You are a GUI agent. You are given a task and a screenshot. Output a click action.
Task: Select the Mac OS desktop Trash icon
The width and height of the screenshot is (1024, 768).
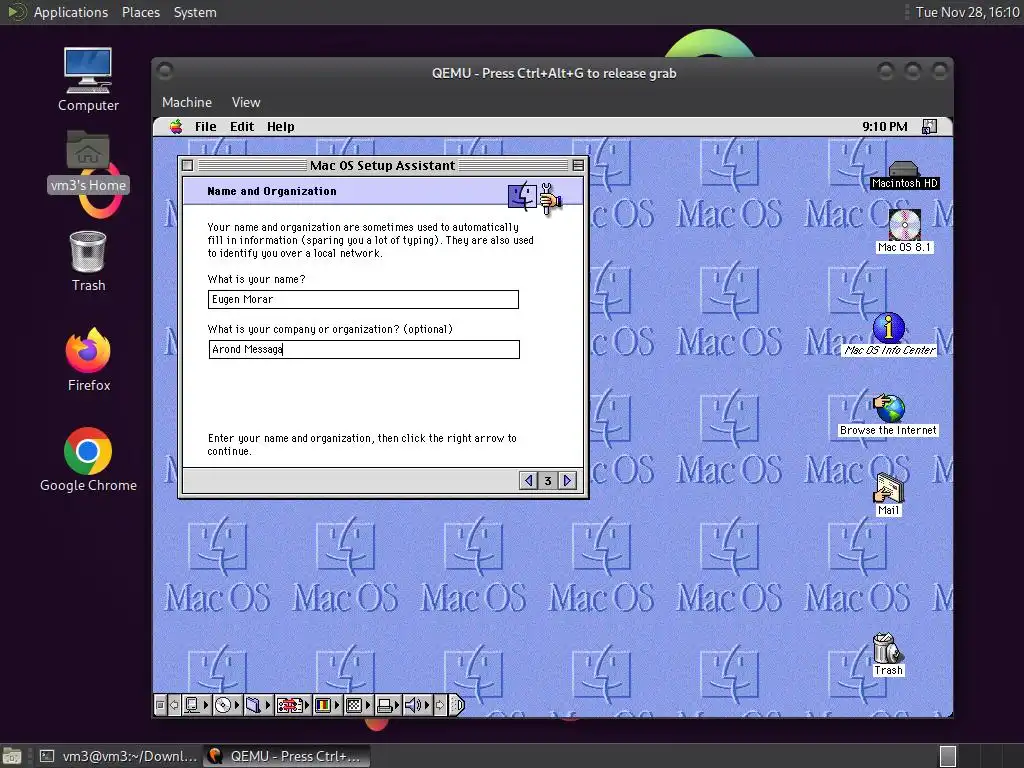click(888, 654)
